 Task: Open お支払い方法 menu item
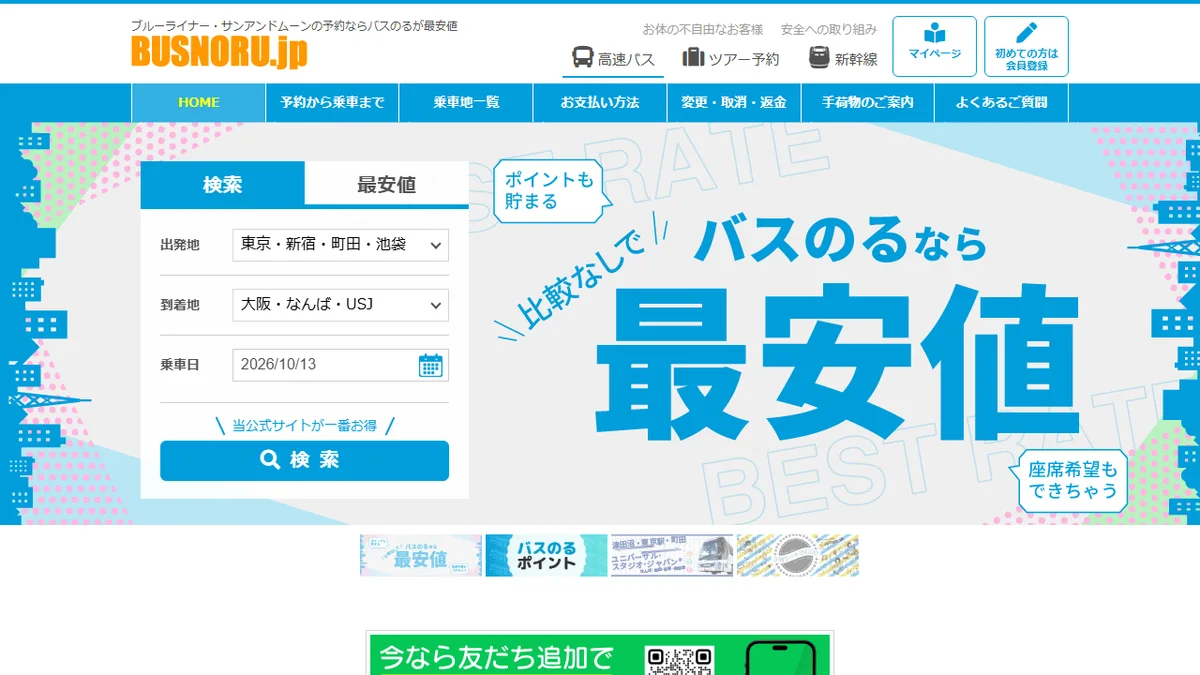(x=600, y=103)
